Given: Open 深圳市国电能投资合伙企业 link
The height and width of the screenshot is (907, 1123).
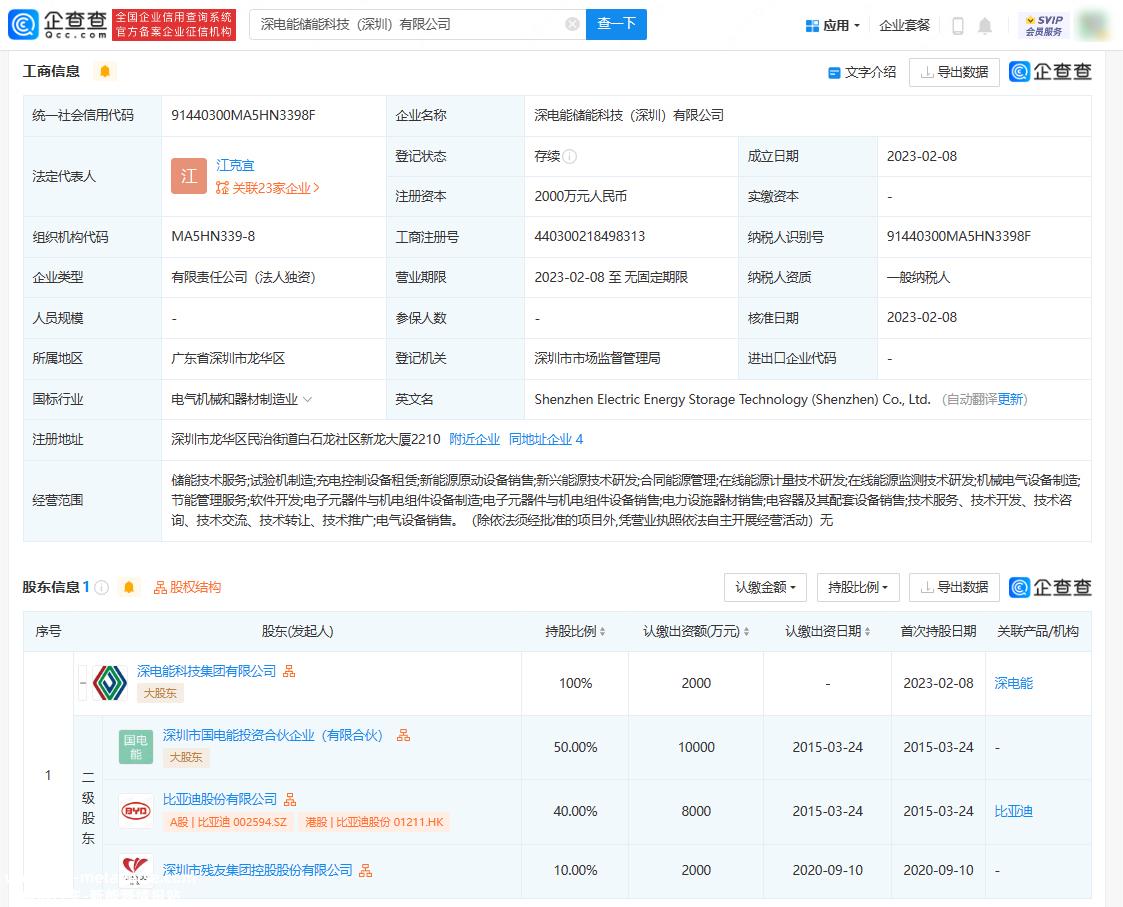Looking at the screenshot, I should click(273, 735).
